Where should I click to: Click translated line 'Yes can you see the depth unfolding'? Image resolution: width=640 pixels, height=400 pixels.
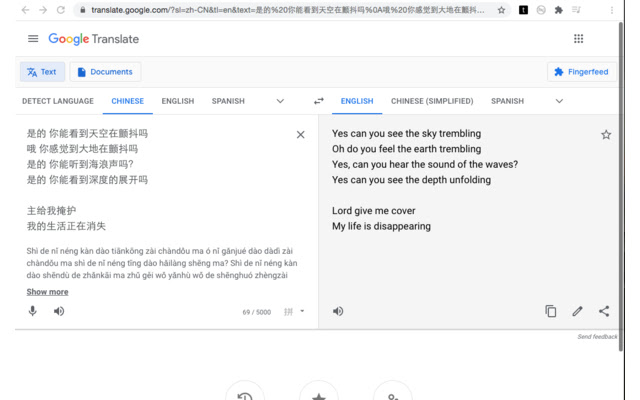click(x=411, y=180)
